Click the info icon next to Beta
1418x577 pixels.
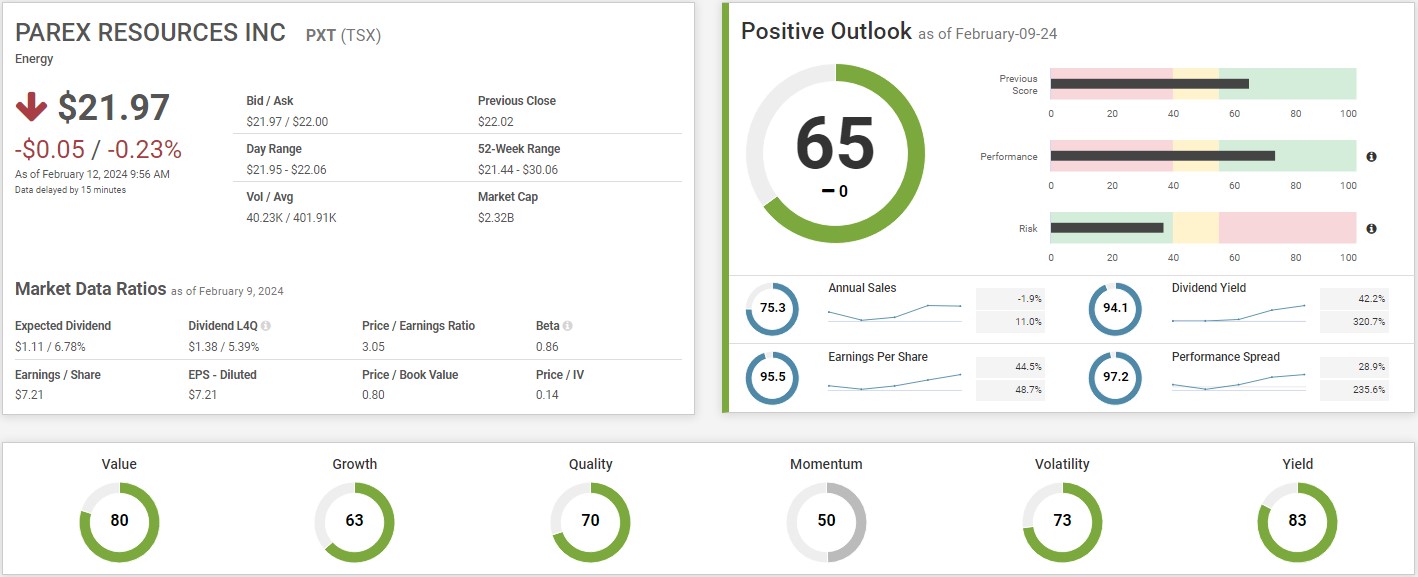pyautogui.click(x=567, y=326)
